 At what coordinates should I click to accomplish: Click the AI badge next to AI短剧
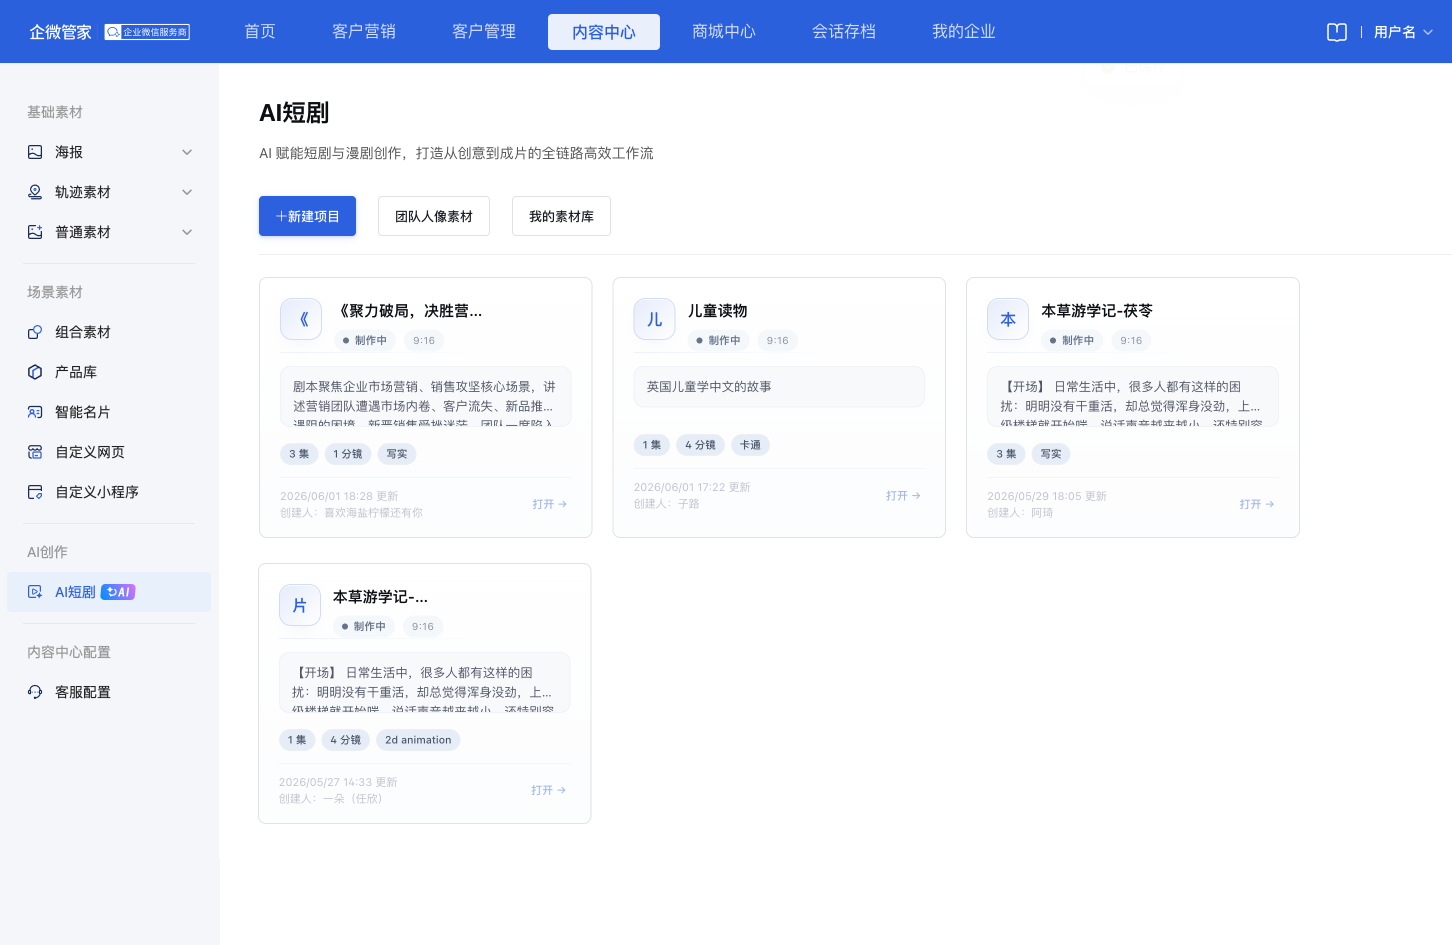(x=118, y=592)
